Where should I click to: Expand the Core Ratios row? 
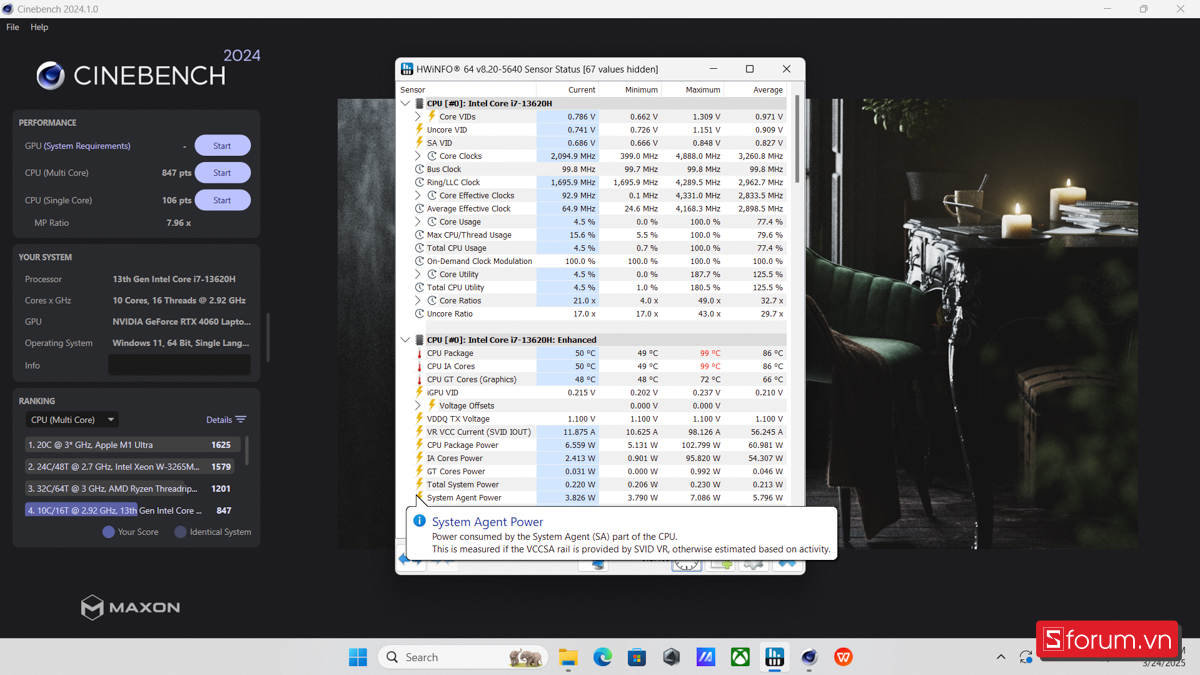[418, 301]
